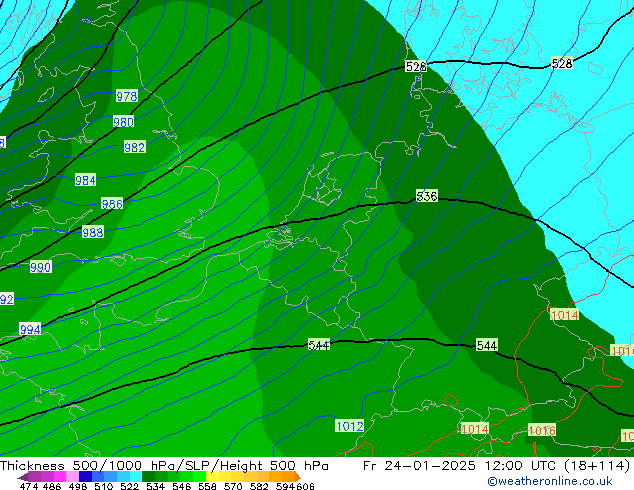Click the 986 isobar label
This screenshot has height=490, width=634.
coord(112,204)
